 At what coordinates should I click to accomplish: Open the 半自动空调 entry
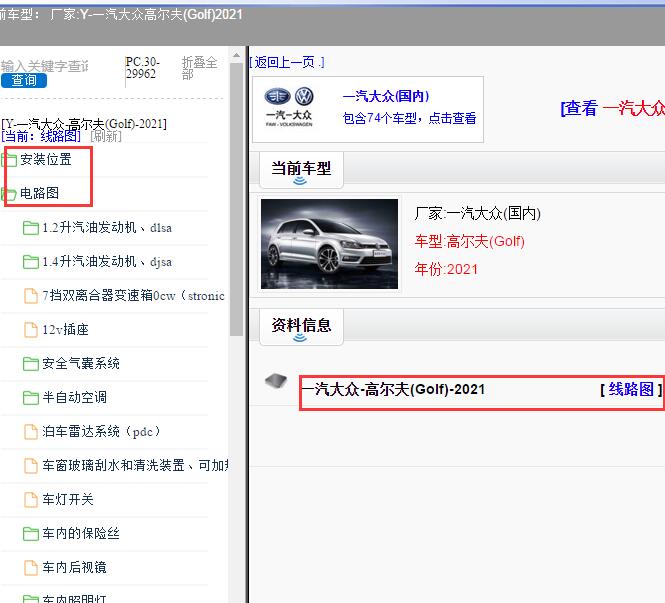pos(74,397)
